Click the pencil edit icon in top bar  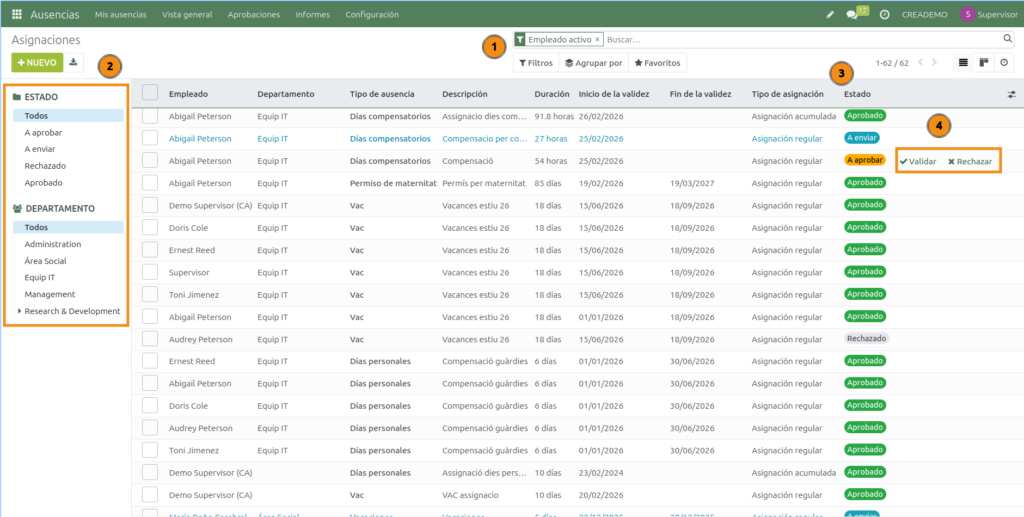(x=829, y=15)
